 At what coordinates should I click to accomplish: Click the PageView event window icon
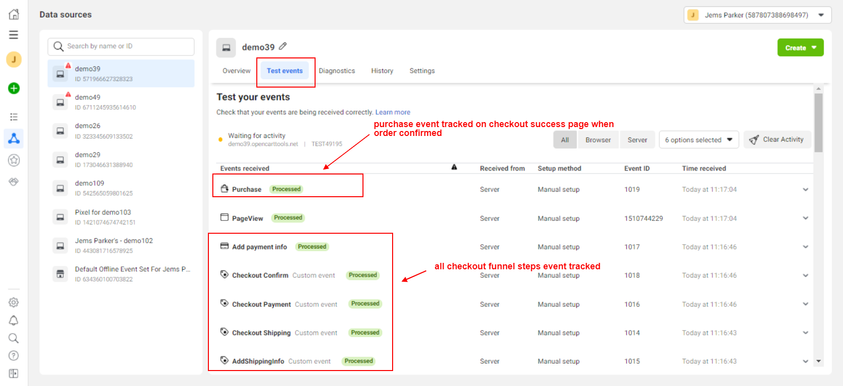tap(225, 217)
